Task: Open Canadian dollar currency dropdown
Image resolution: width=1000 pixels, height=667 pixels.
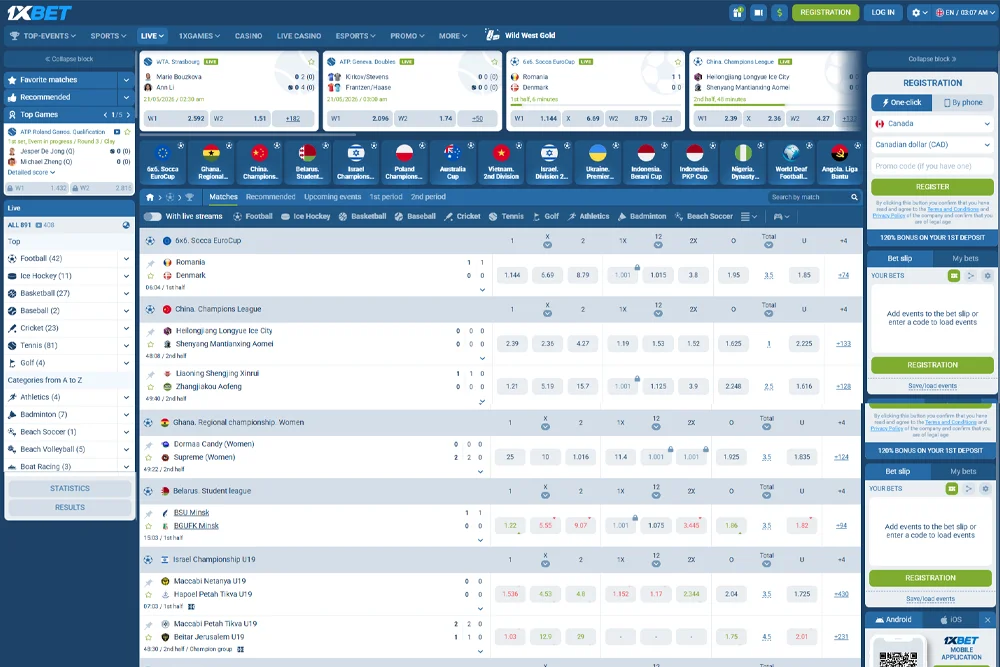Action: pyautogui.click(x=932, y=145)
